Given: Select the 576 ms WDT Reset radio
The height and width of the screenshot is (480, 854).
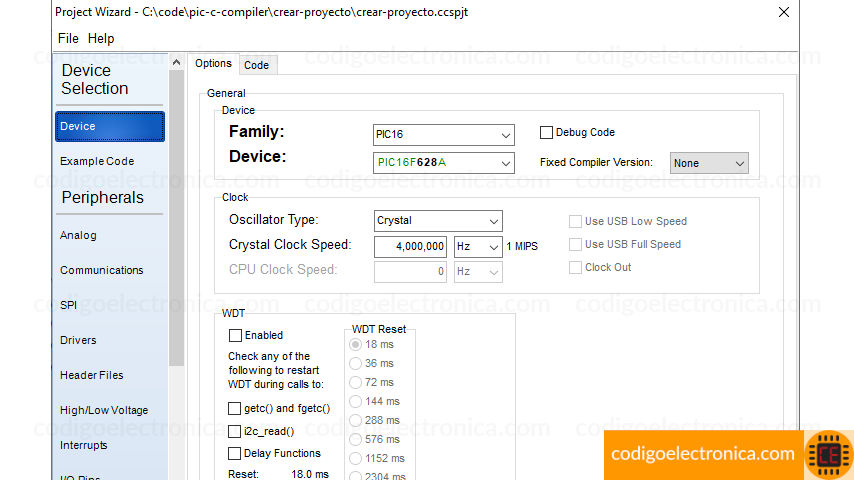Looking at the screenshot, I should pos(355,440).
